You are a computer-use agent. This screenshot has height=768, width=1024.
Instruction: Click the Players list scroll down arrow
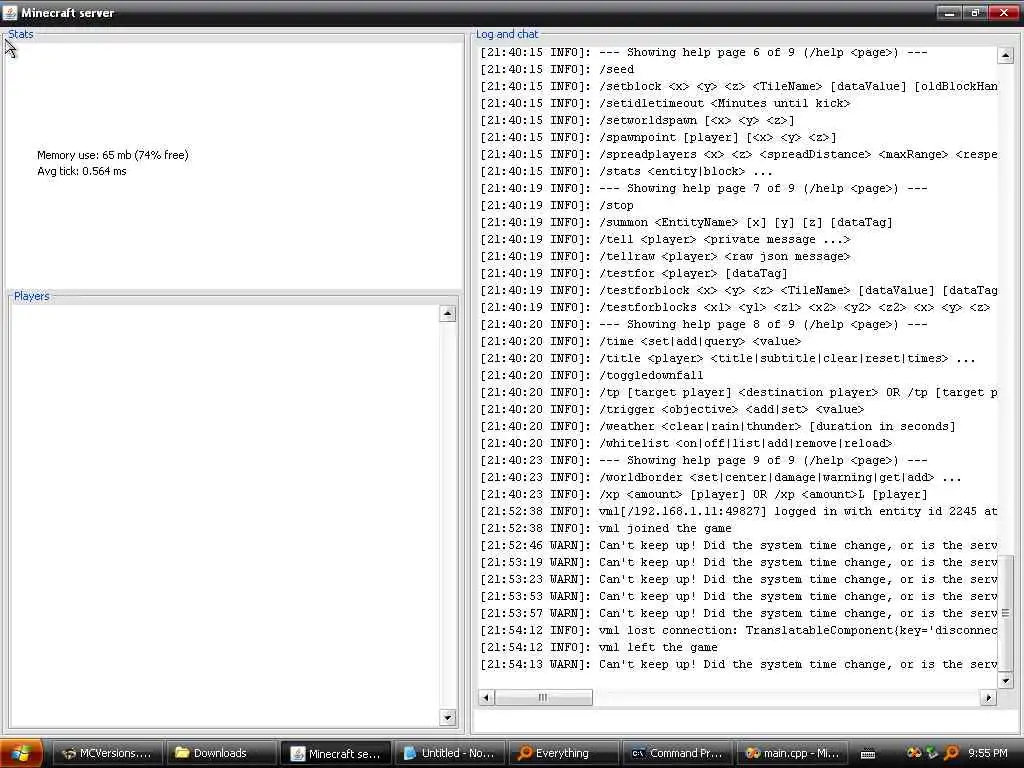click(447, 718)
